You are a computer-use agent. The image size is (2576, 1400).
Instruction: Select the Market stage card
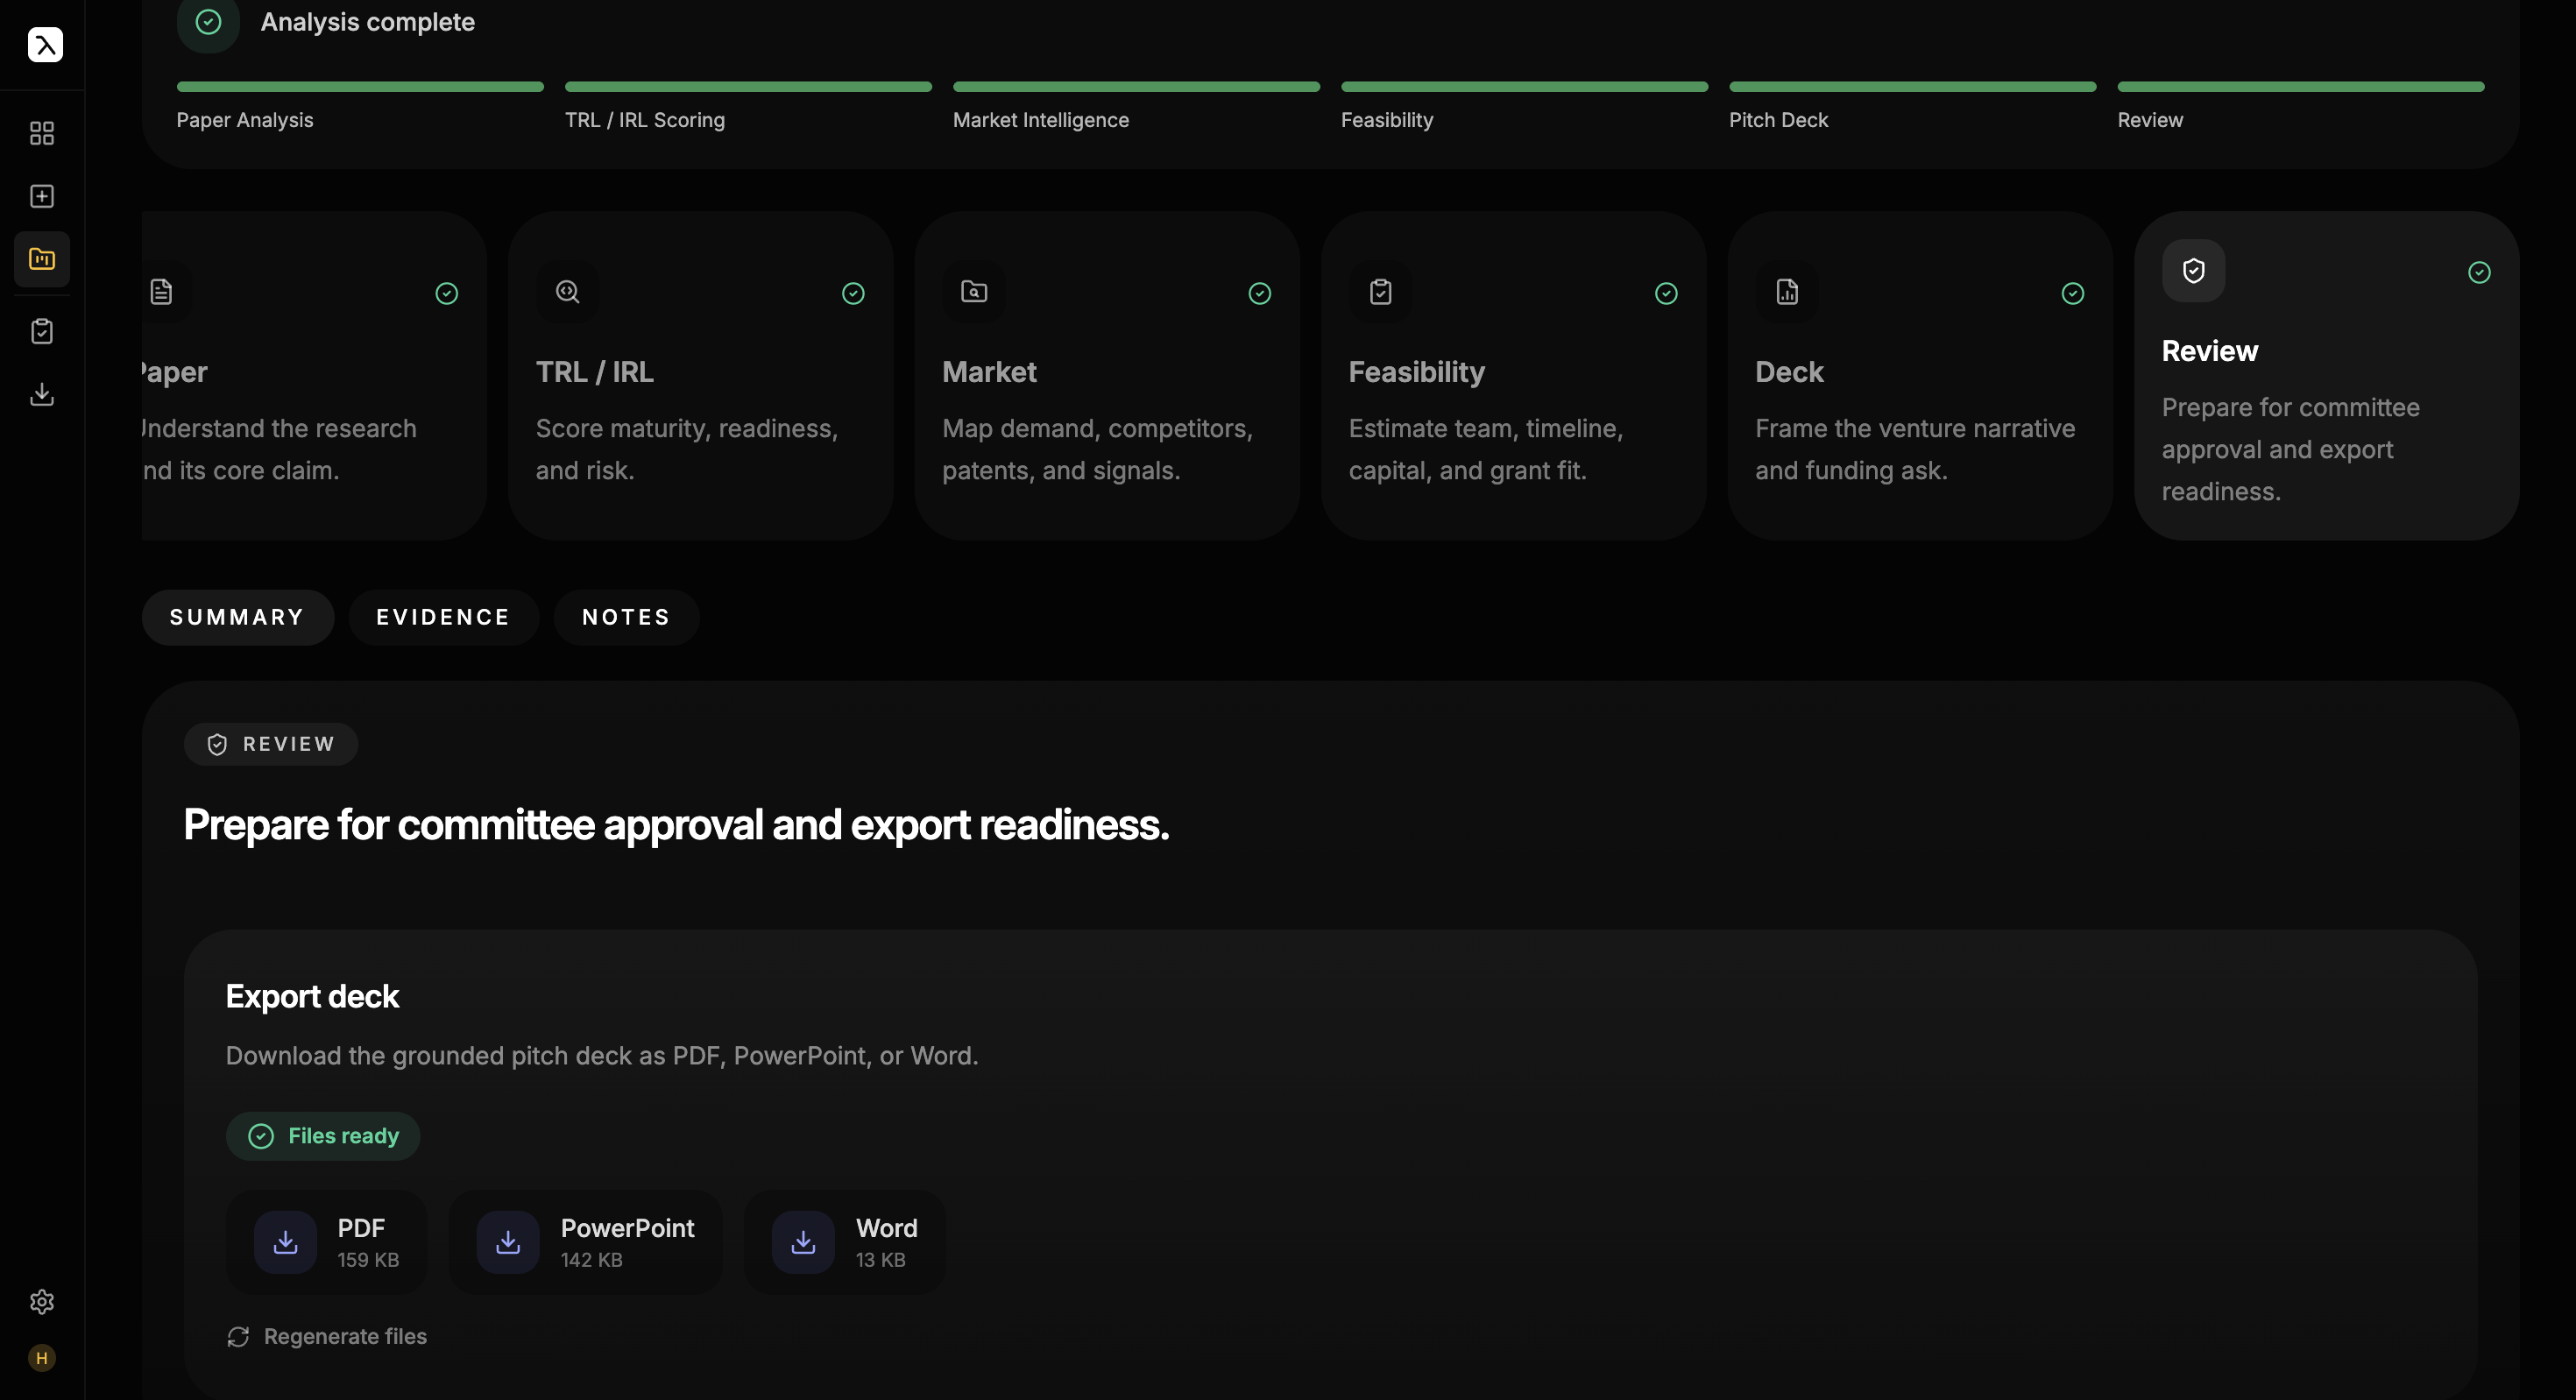click(x=1107, y=376)
